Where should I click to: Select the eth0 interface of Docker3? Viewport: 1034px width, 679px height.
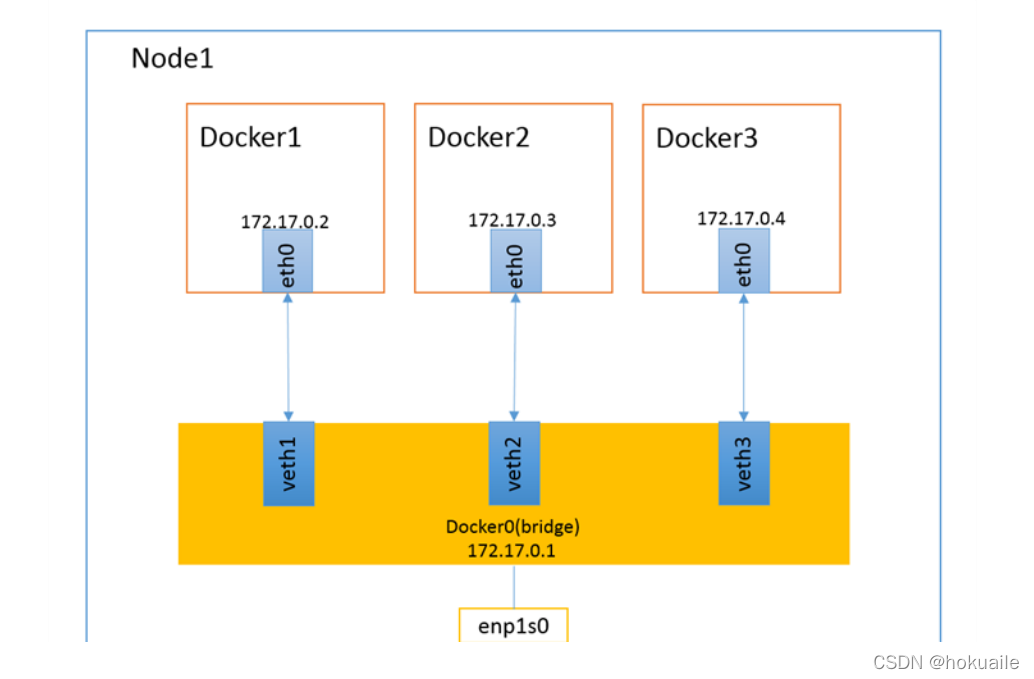point(744,262)
